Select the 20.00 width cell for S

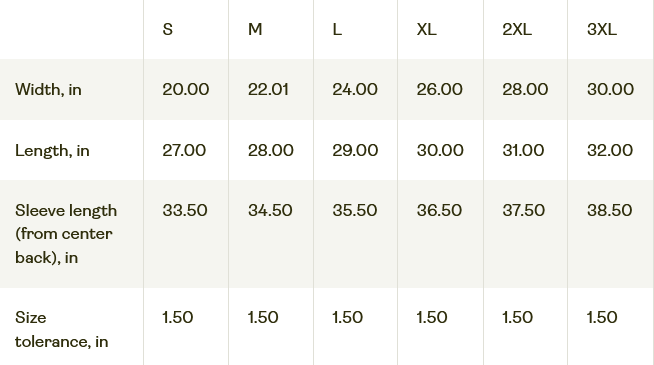(186, 90)
